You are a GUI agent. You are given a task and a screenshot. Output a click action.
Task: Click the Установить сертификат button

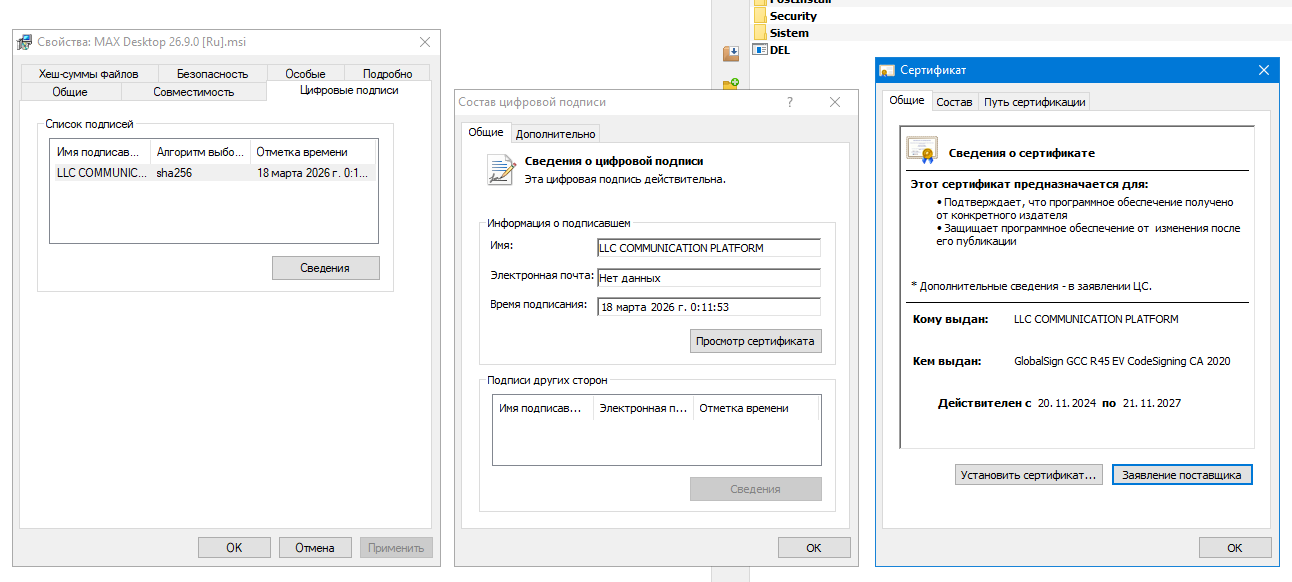[1030, 475]
